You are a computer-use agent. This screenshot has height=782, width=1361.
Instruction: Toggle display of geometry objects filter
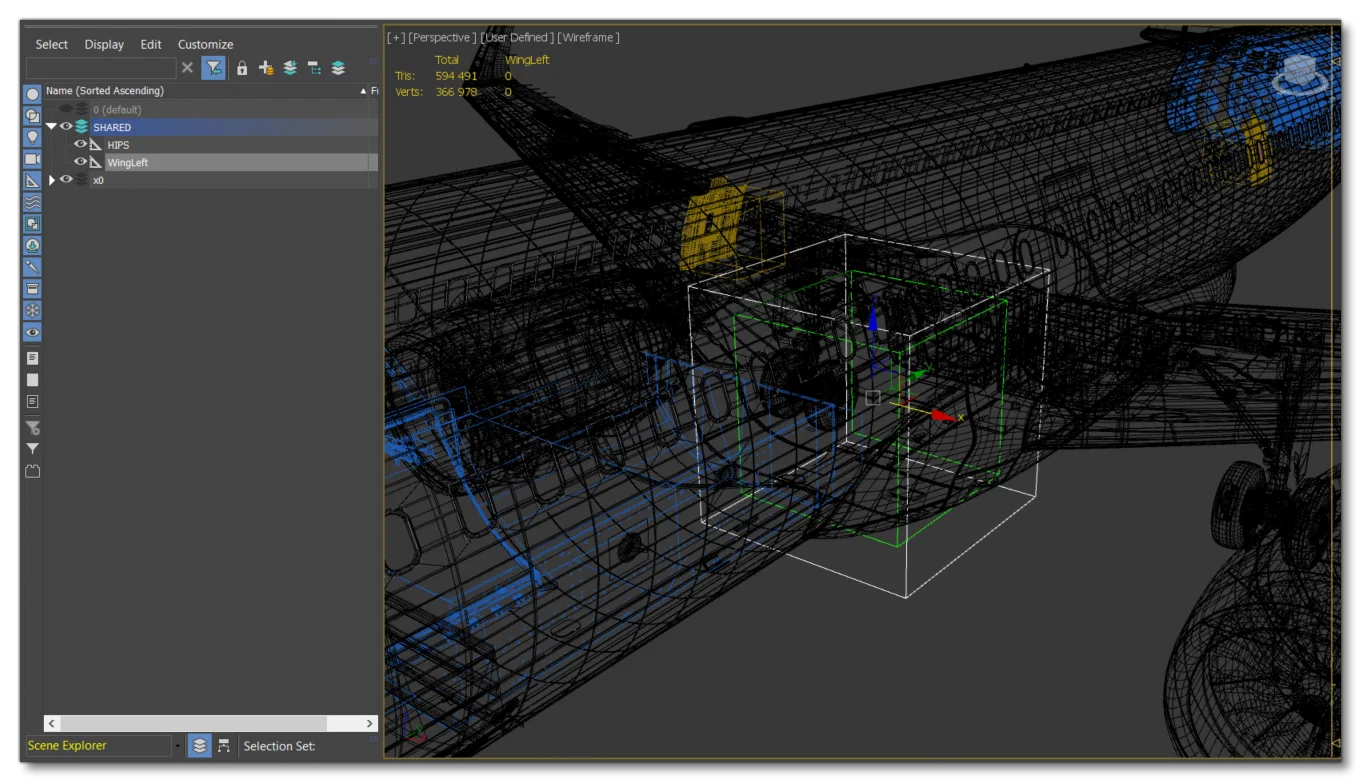[32, 93]
